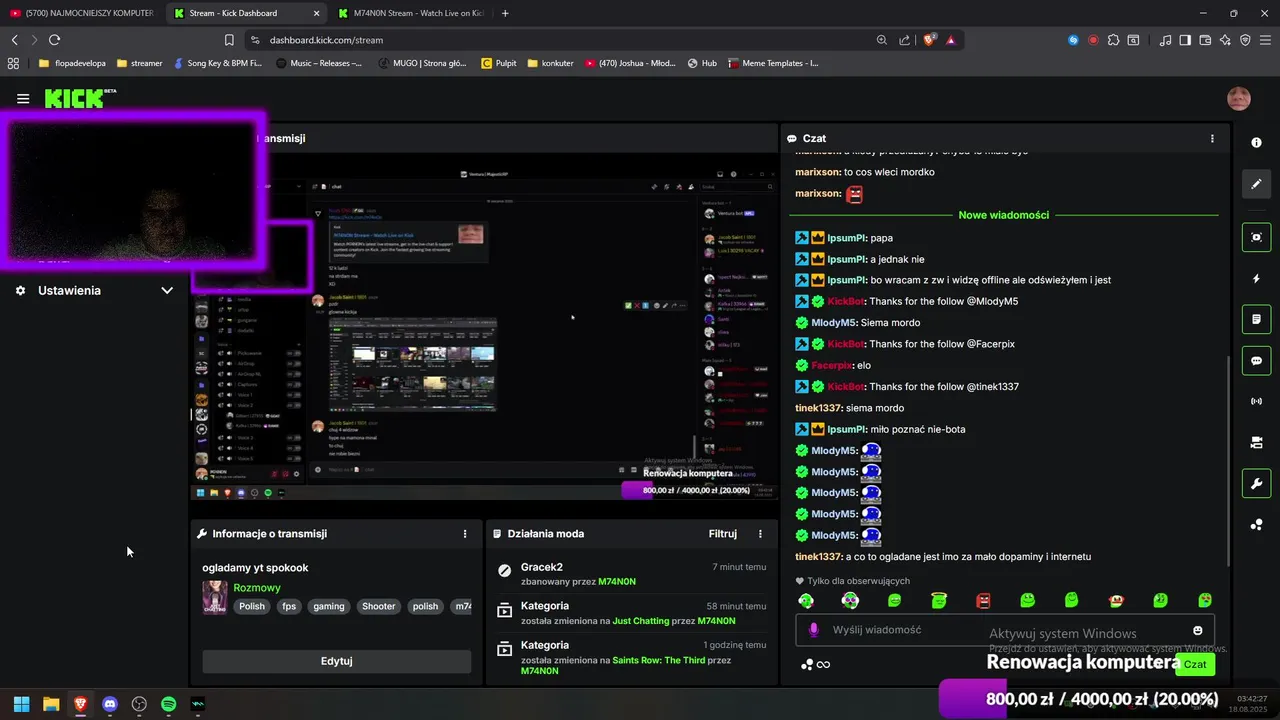
Task: Open stream info panel three-dot menu
Action: tap(465, 534)
